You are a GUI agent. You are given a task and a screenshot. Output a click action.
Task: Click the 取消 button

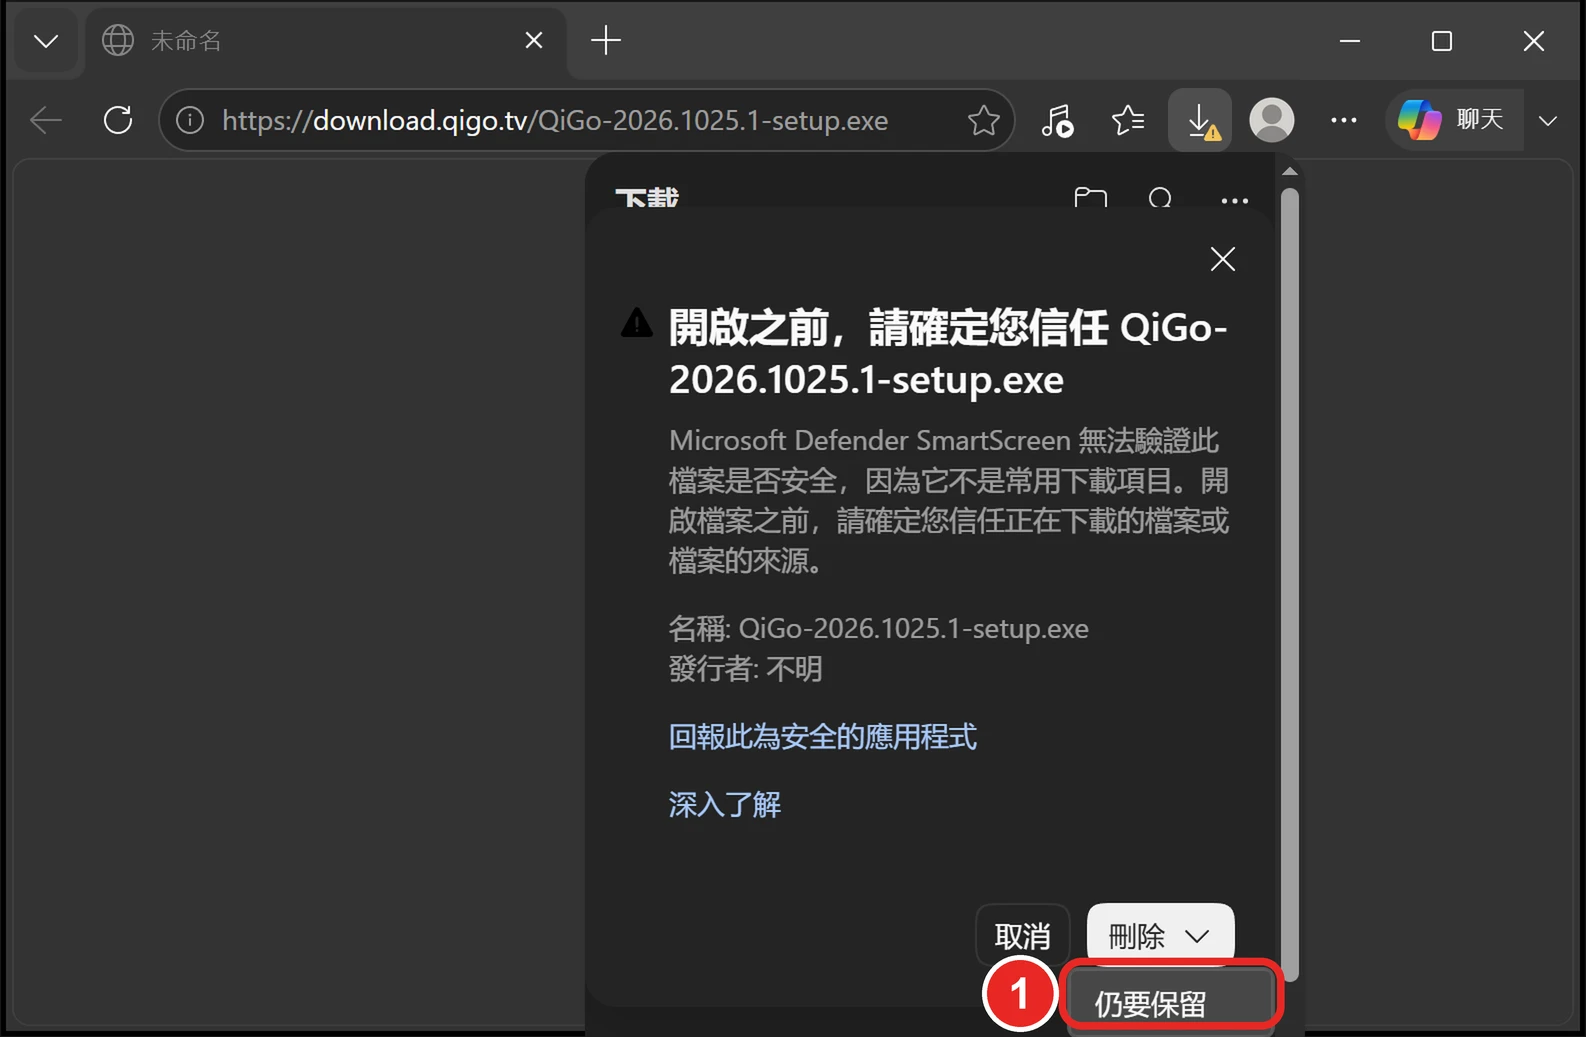pos(1022,936)
